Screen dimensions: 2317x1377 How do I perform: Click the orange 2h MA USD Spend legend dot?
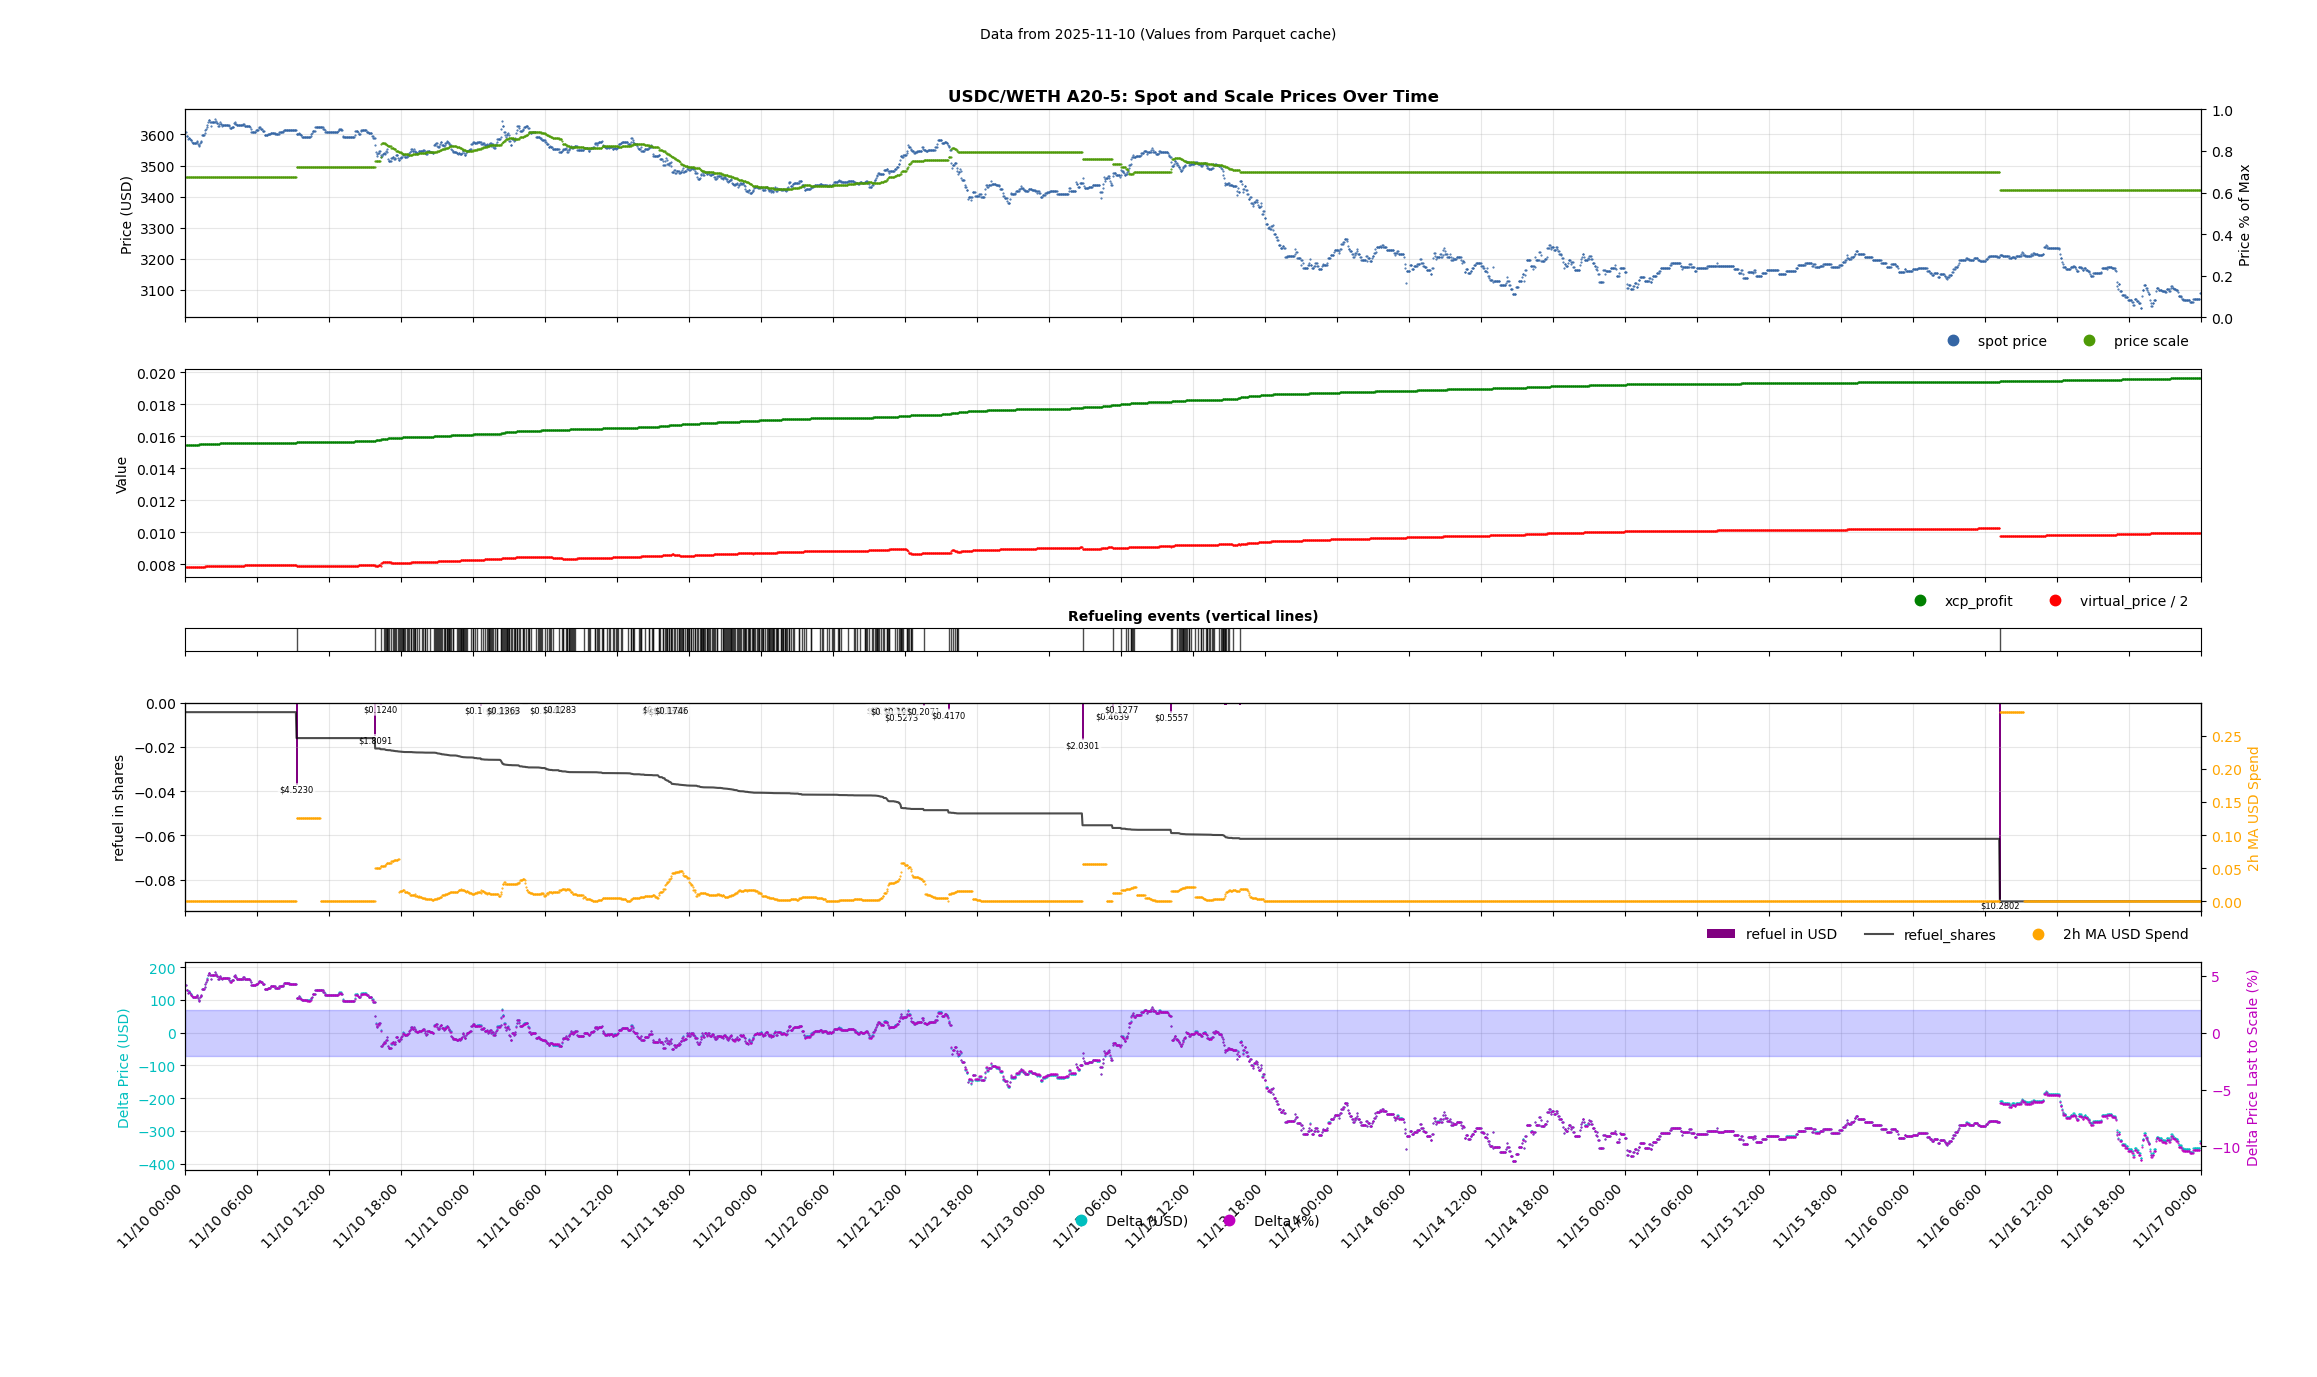(2038, 934)
